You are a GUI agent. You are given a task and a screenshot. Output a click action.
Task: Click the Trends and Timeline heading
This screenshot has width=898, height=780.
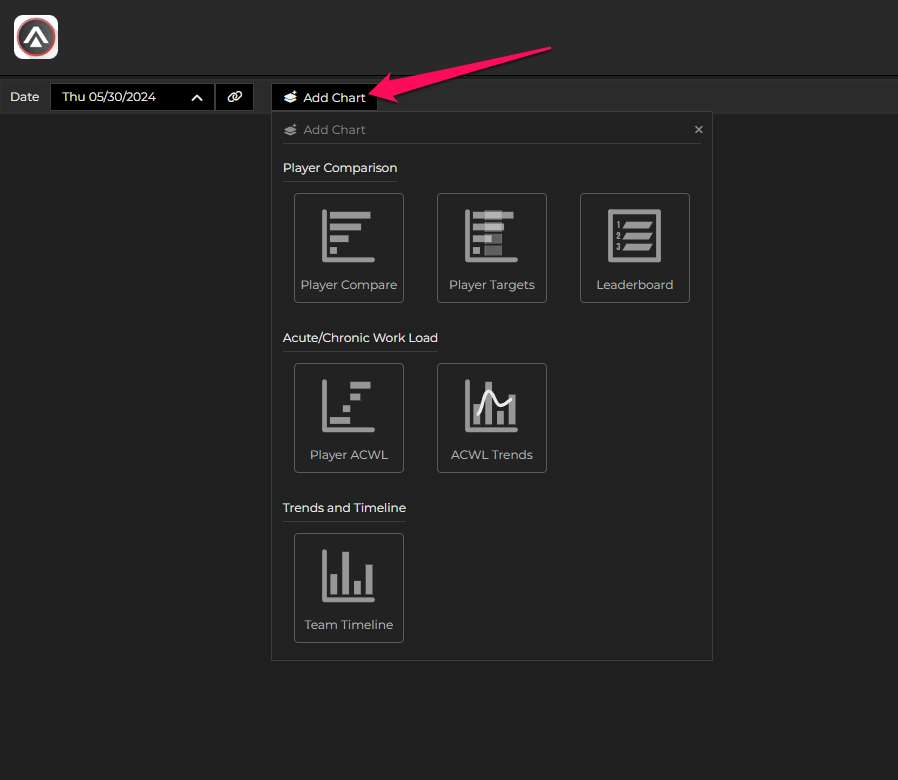pos(344,507)
